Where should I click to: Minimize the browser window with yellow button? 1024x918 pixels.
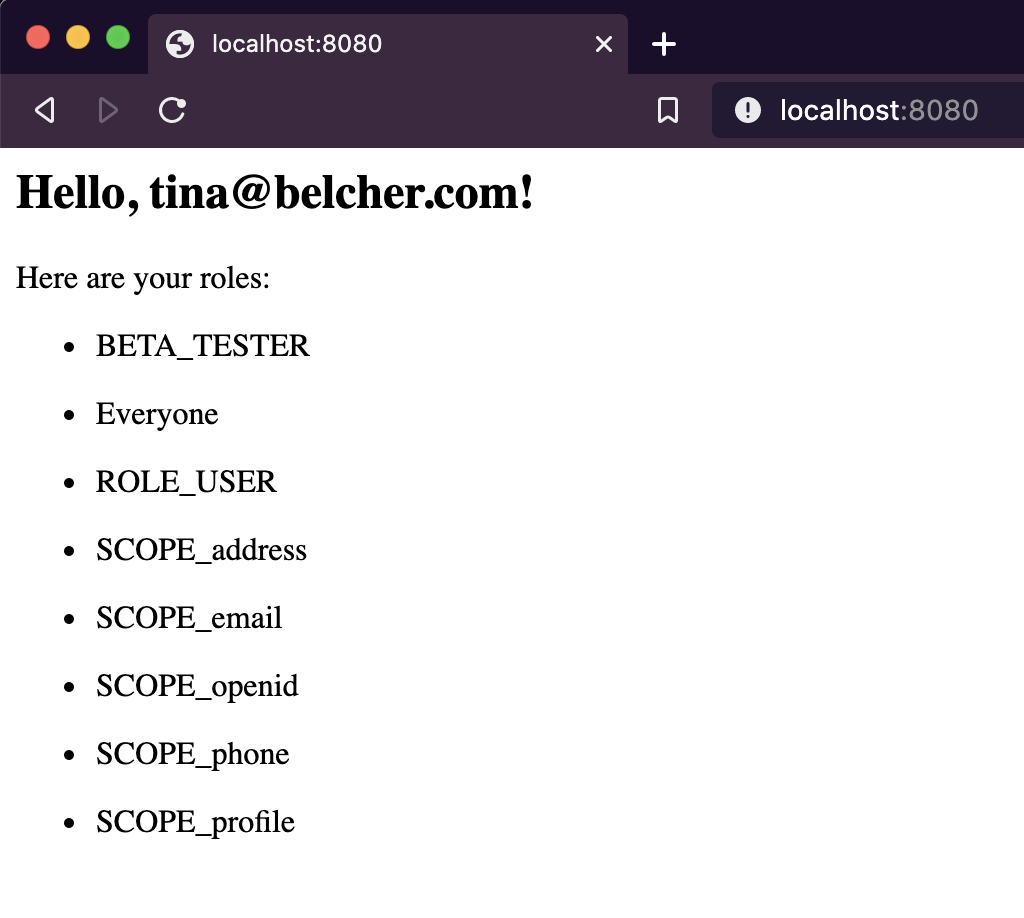[78, 38]
